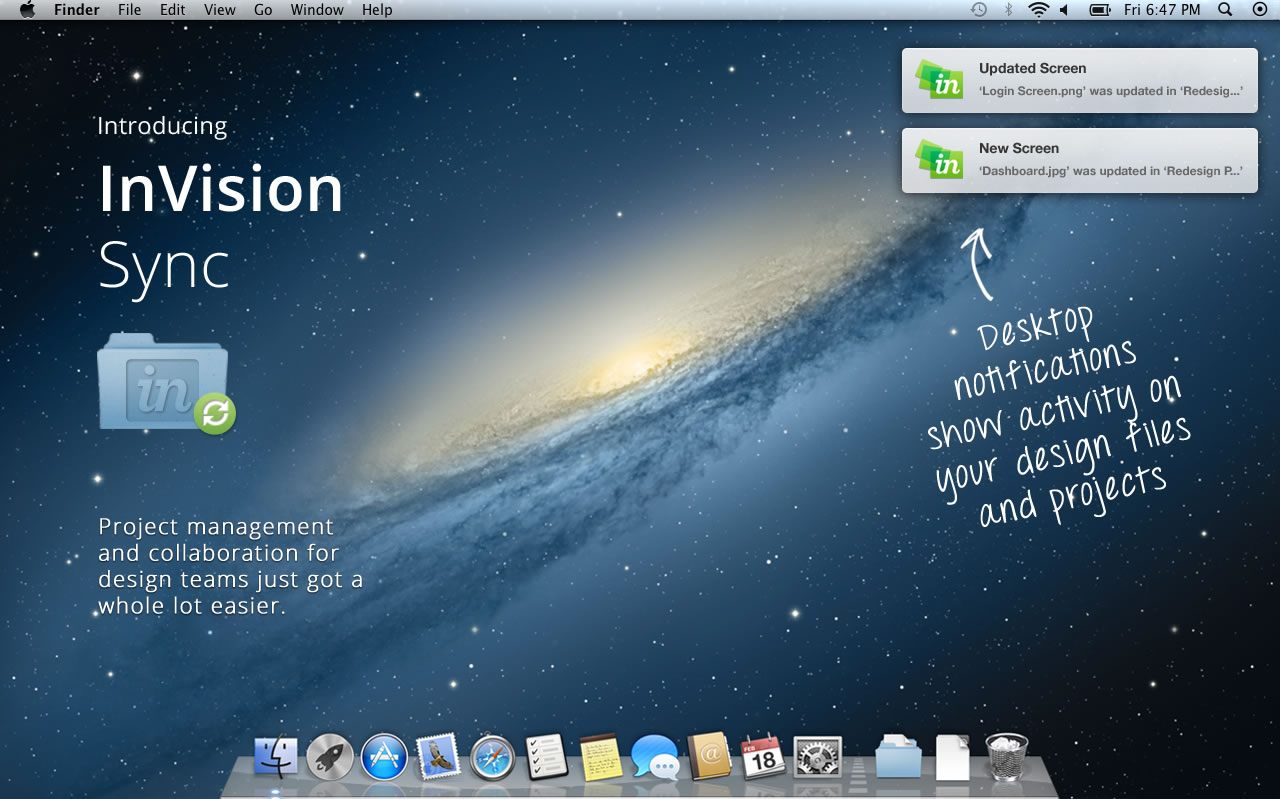
Task: Open Messages chat bubbles in Dock
Action: coord(655,757)
